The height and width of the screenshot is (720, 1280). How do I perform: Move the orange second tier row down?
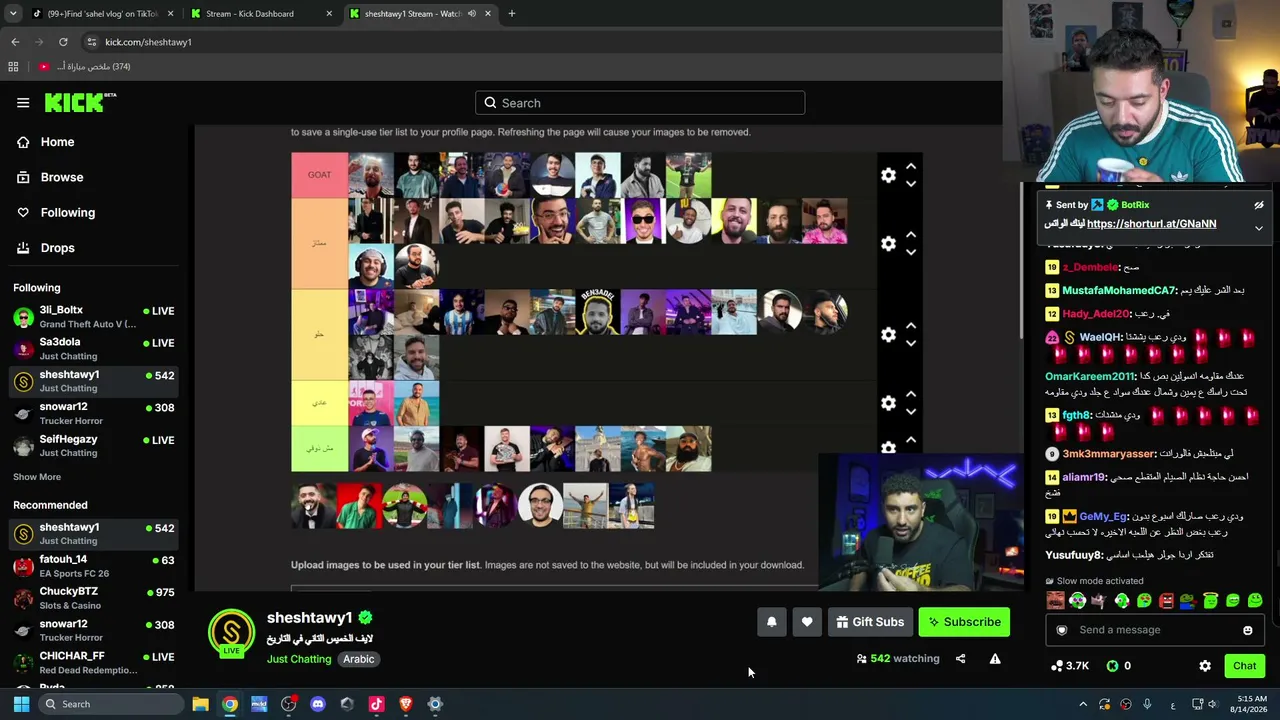click(x=910, y=252)
